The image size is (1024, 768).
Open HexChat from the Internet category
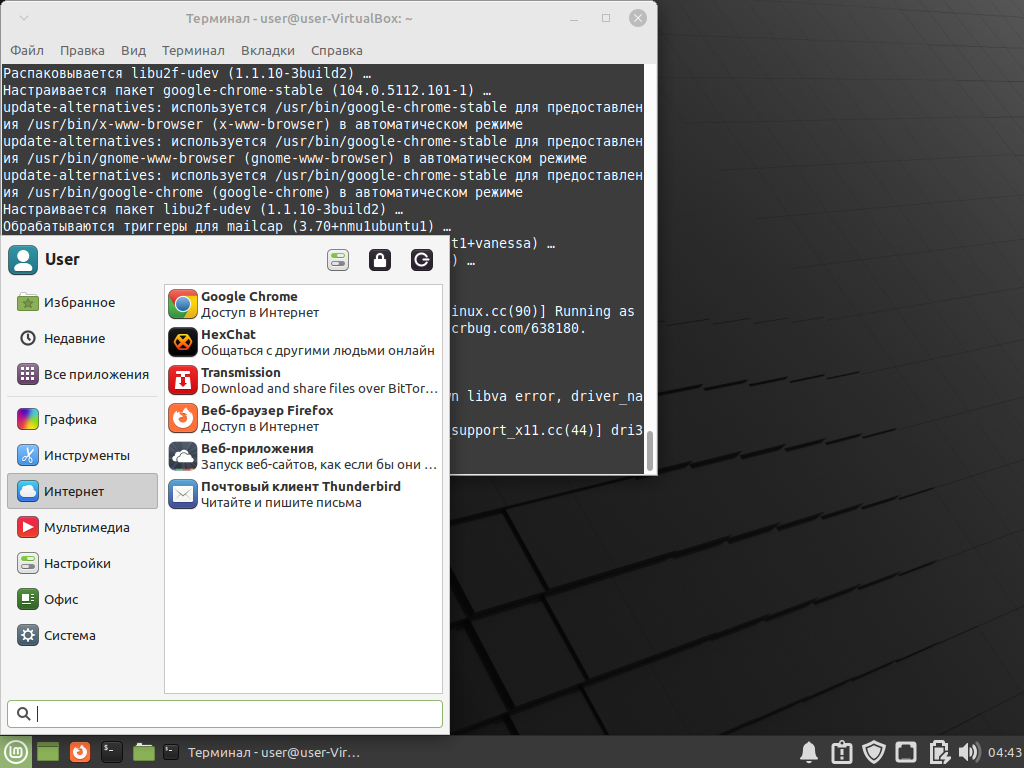[x=303, y=342]
